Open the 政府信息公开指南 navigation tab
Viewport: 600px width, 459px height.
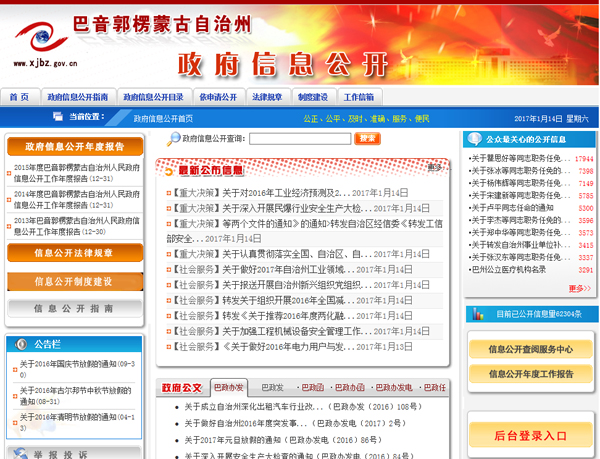[77, 97]
